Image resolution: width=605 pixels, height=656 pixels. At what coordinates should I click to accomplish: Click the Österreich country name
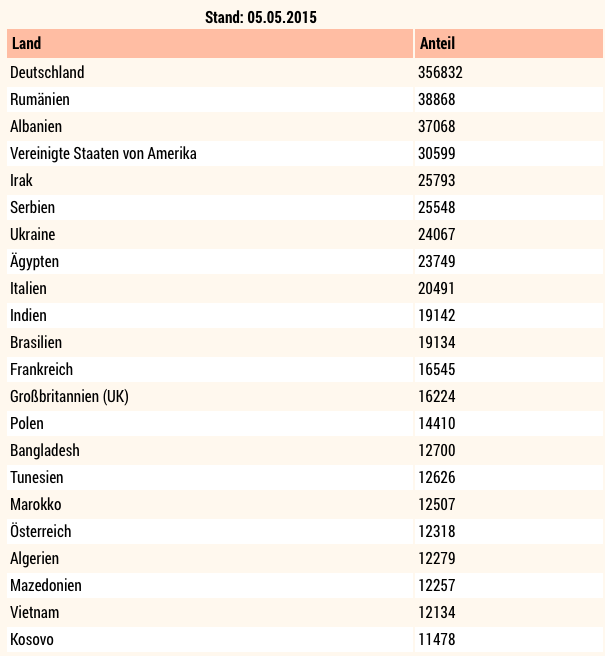coord(41,531)
